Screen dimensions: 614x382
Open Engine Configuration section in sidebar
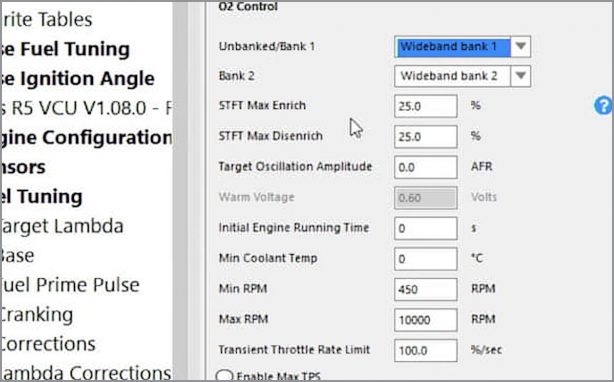(x=86, y=138)
